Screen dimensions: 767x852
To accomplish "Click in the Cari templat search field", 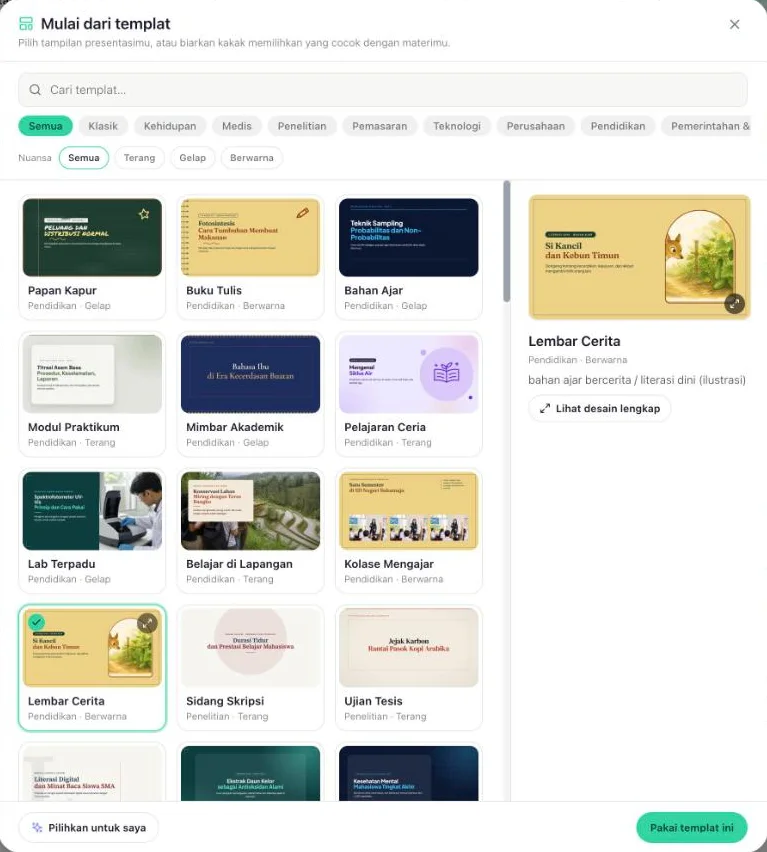I will pyautogui.click(x=383, y=90).
